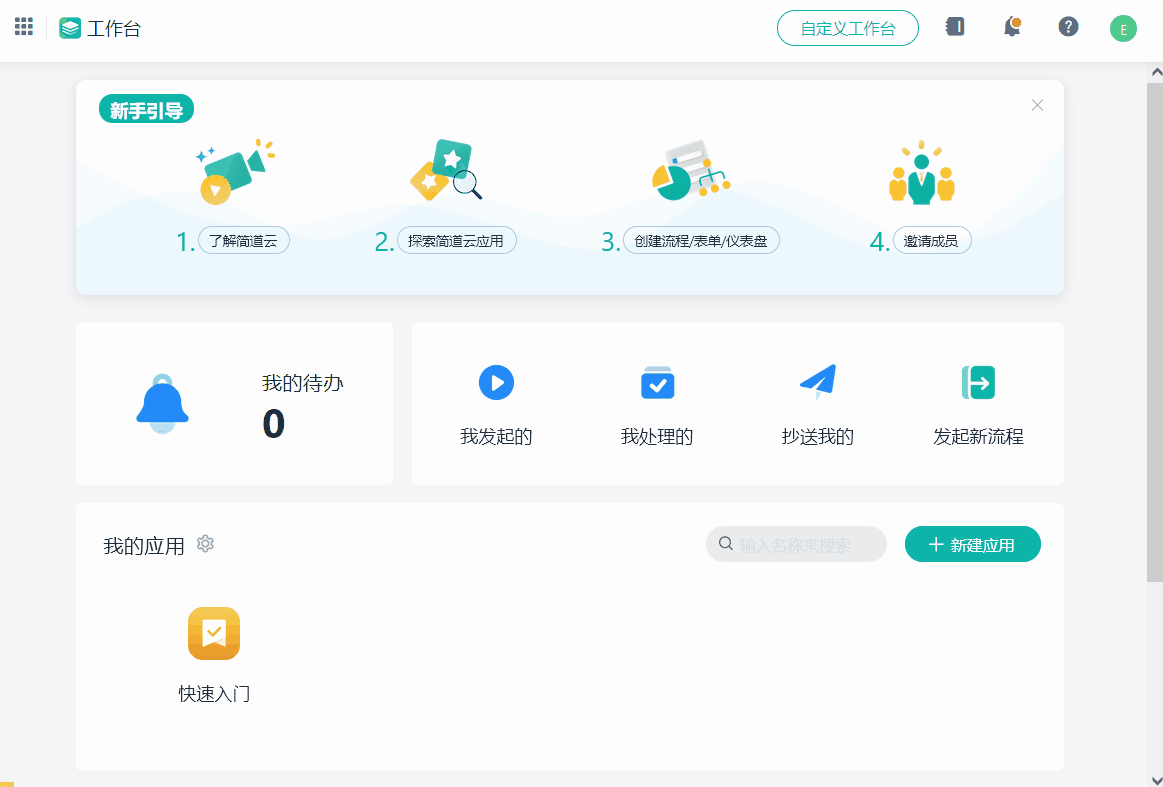Viewport: 1163px width, 787px height.
Task: Open 抄送我的 paper plane icon
Action: tap(818, 382)
